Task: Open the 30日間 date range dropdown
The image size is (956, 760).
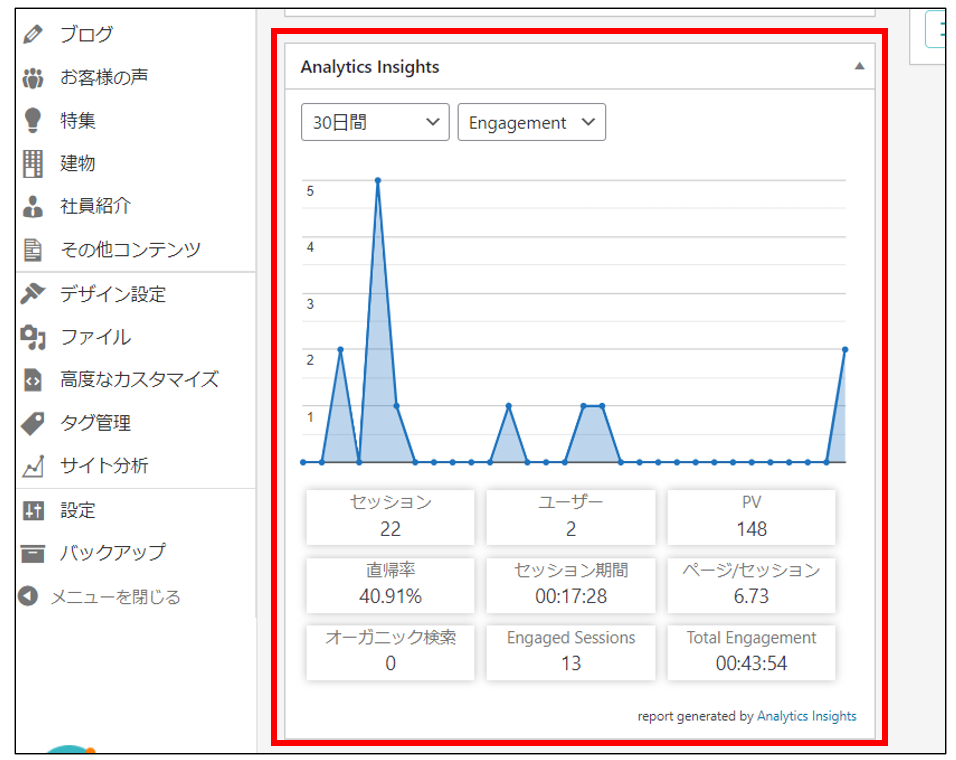Action: pos(374,122)
